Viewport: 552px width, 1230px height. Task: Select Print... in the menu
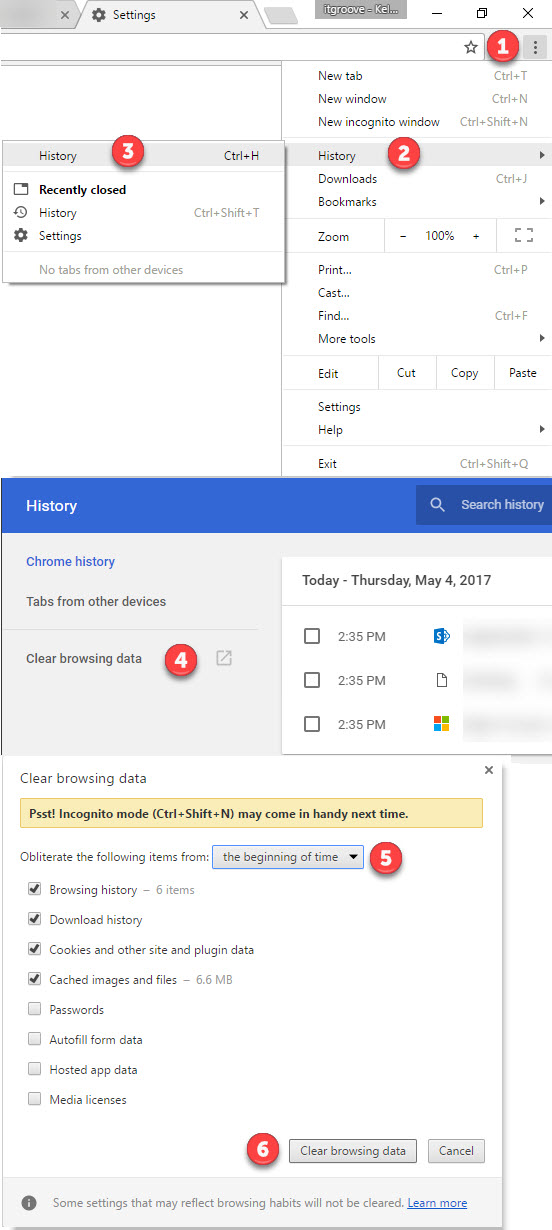point(416,270)
